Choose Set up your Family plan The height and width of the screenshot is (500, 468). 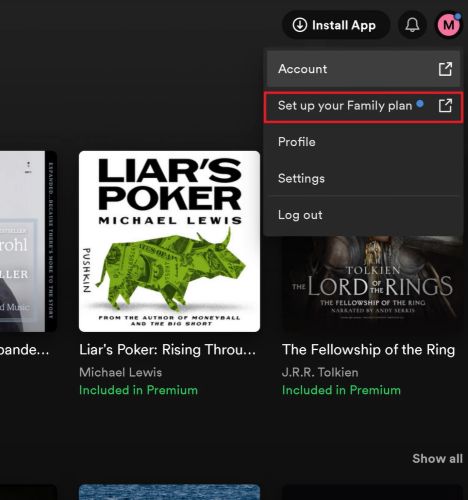coord(363,106)
